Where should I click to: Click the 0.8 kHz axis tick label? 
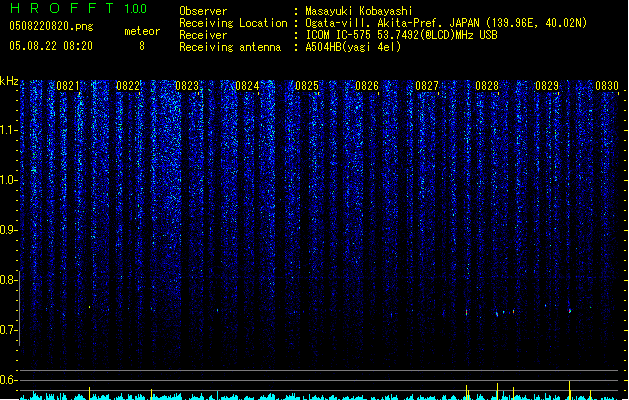pos(8,280)
